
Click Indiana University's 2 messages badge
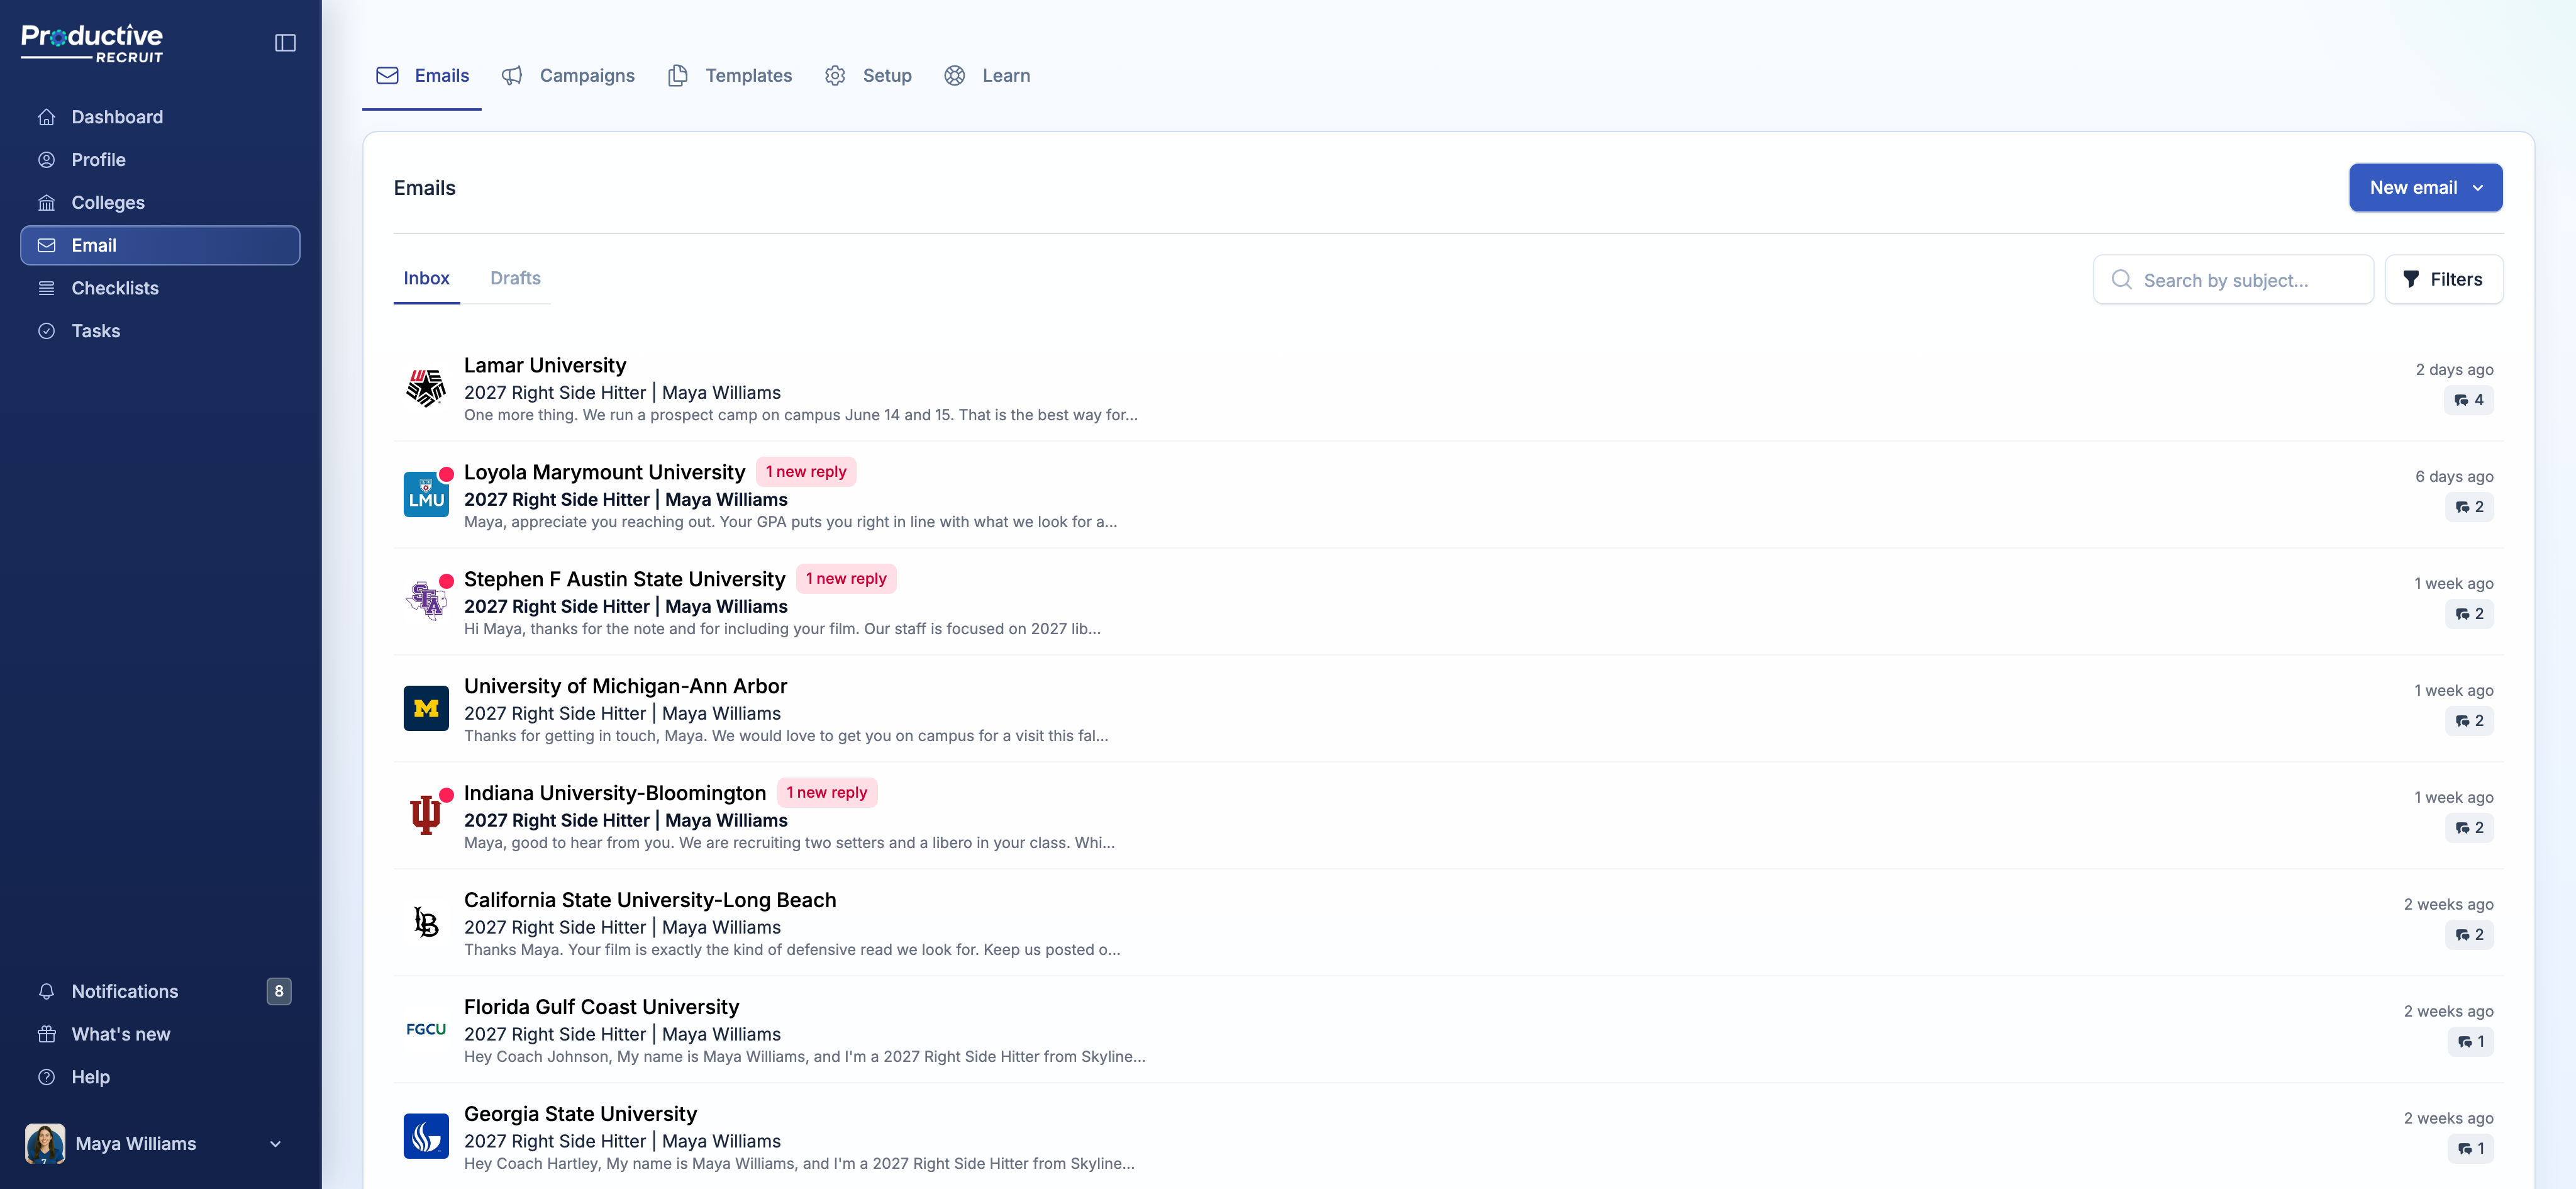[x=2469, y=828]
